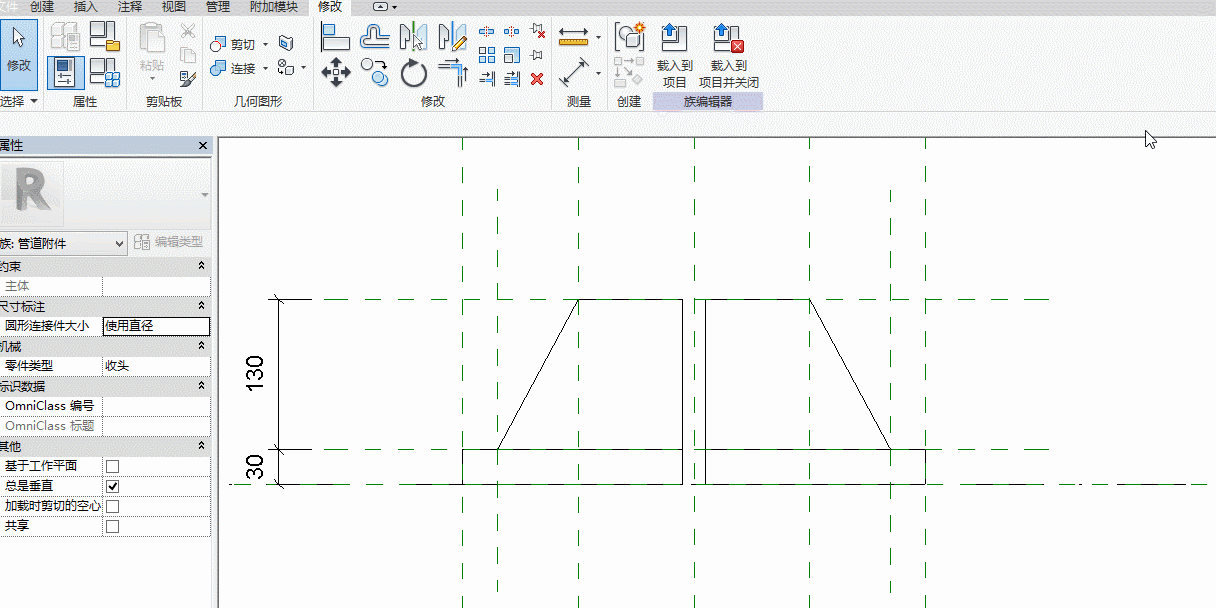Image resolution: width=1216 pixels, height=608 pixels.
Task: Choose the Offset tool
Action: (x=375, y=38)
